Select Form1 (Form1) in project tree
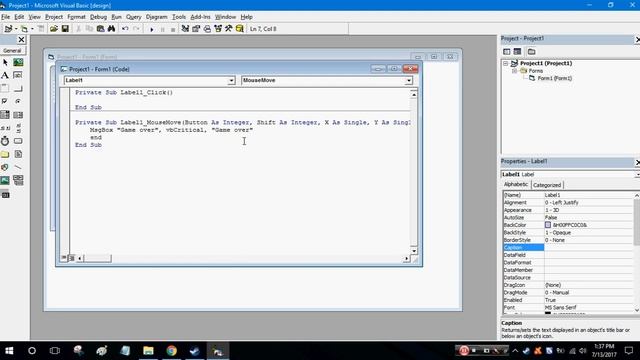Viewport: 640px width, 360px height. point(554,78)
